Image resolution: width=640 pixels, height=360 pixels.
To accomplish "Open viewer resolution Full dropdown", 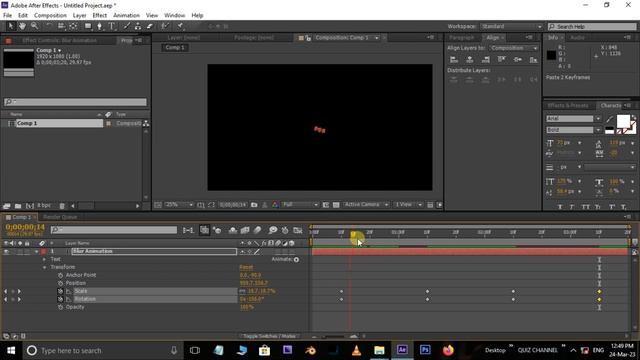I will [x=300, y=204].
